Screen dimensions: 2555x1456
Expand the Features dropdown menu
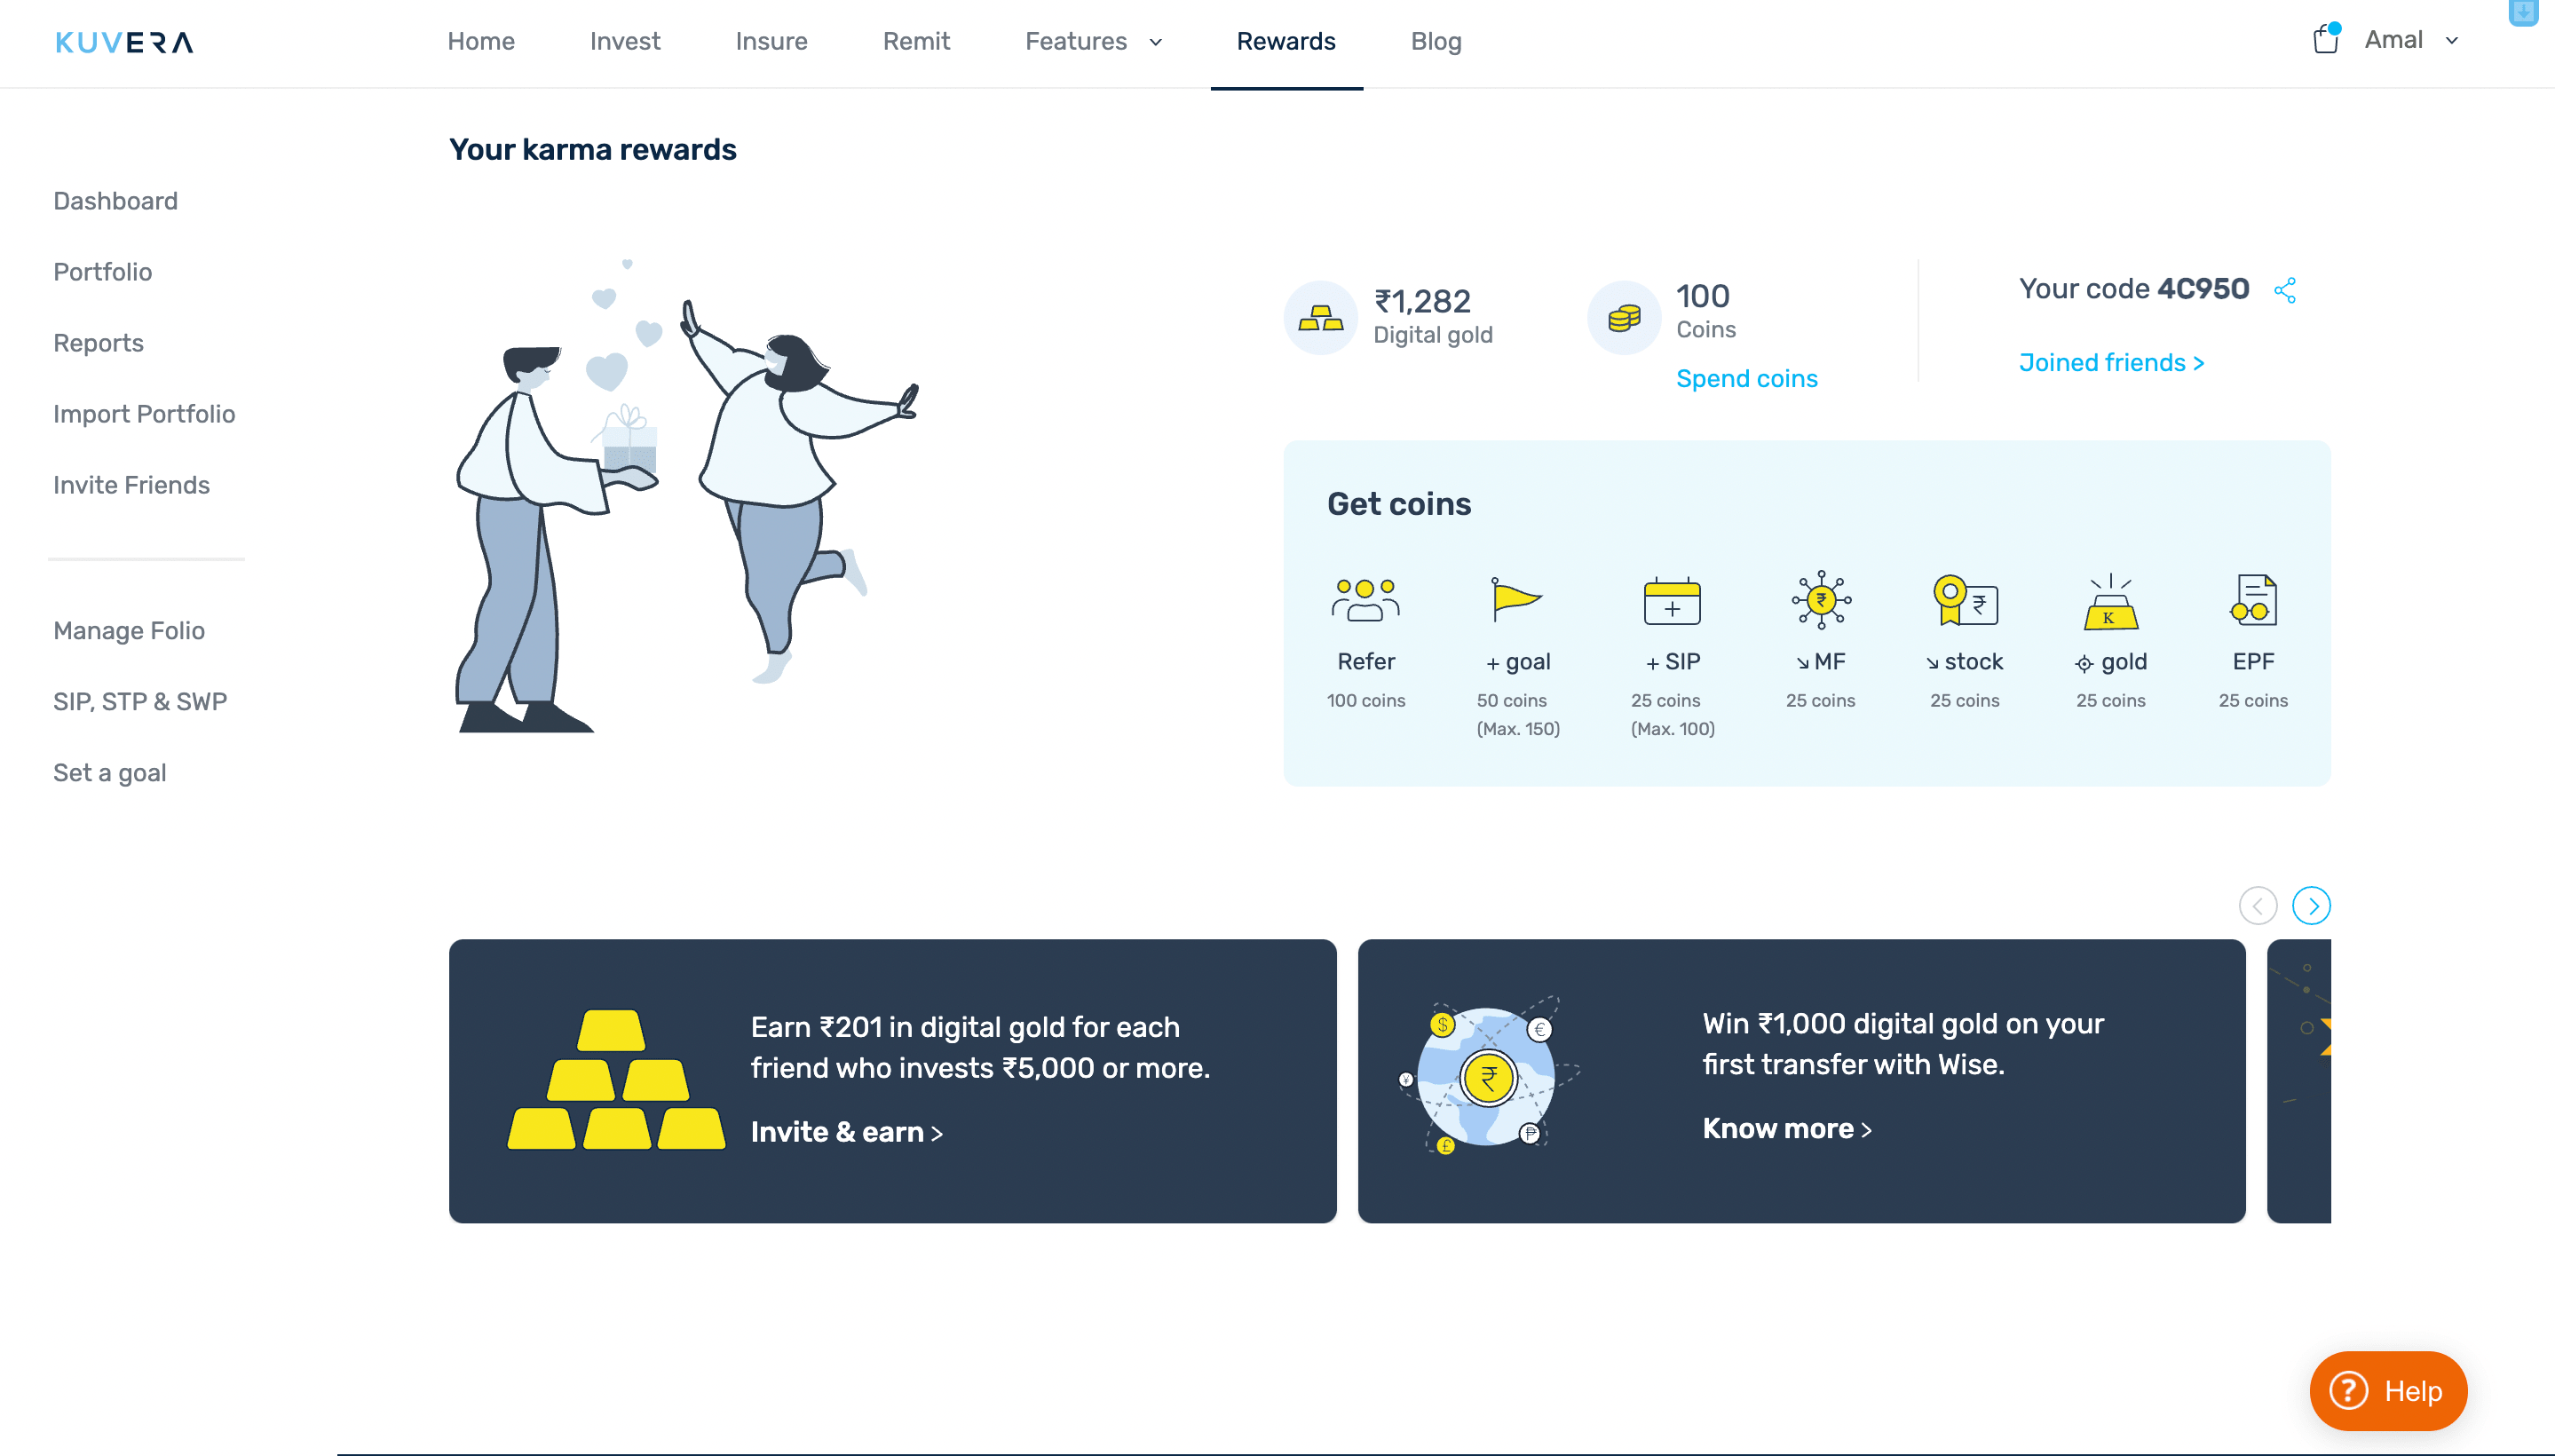(1093, 41)
